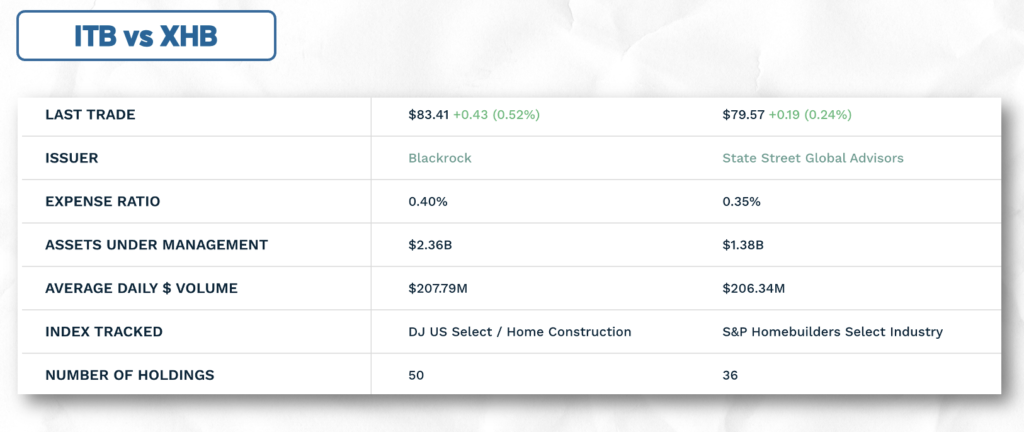1024x432 pixels.
Task: Click ITB last trade price $83.41
Action: point(428,115)
